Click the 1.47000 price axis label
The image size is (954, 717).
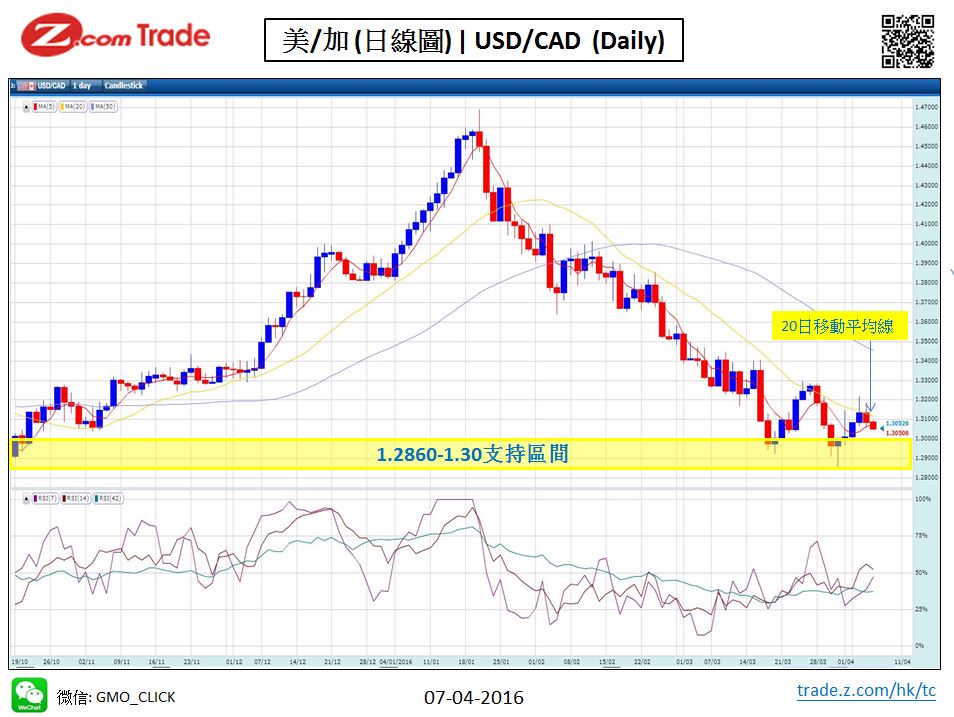927,107
